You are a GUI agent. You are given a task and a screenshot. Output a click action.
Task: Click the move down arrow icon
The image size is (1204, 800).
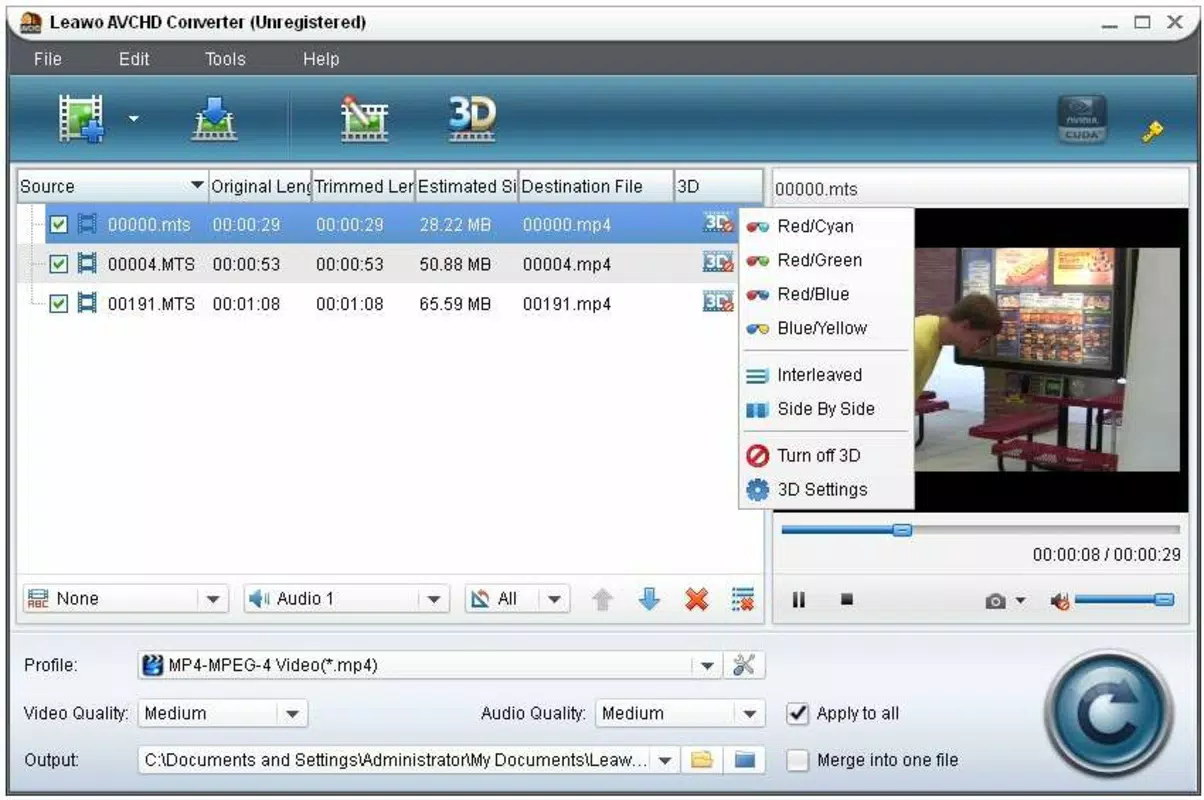(x=649, y=599)
